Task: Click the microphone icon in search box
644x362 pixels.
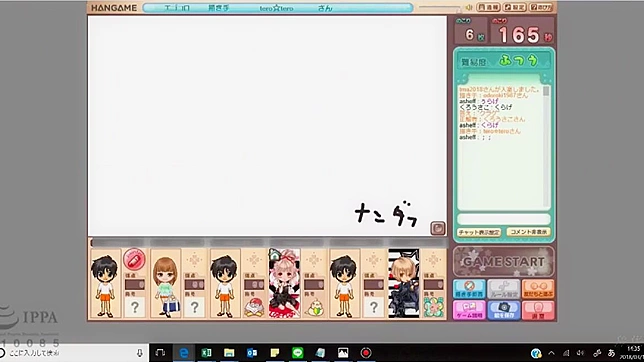Action: click(140, 353)
